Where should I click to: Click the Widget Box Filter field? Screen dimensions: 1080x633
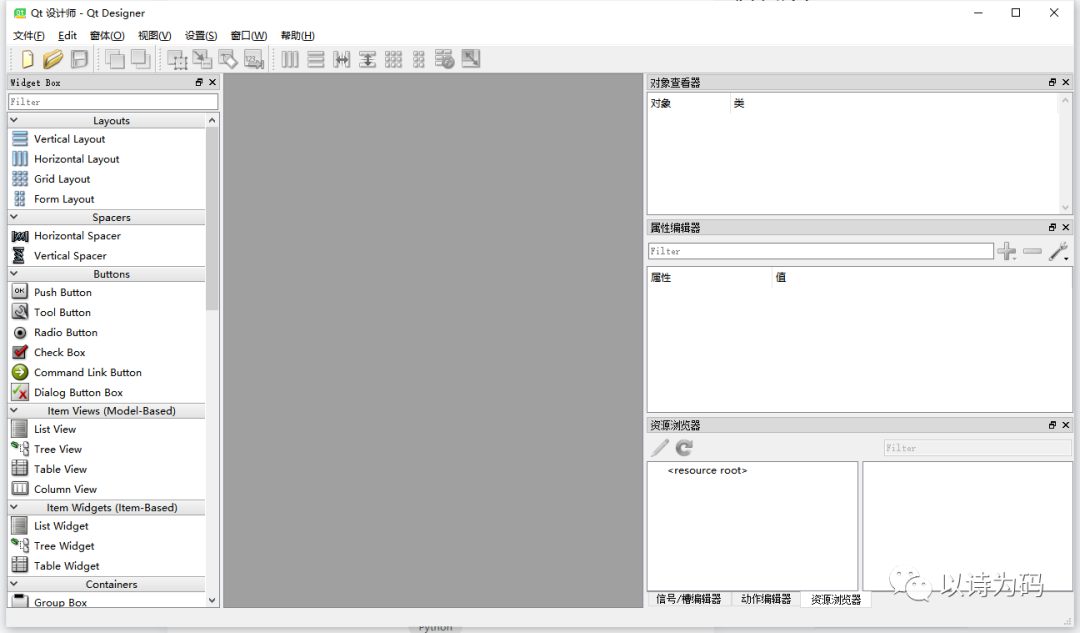(x=113, y=102)
